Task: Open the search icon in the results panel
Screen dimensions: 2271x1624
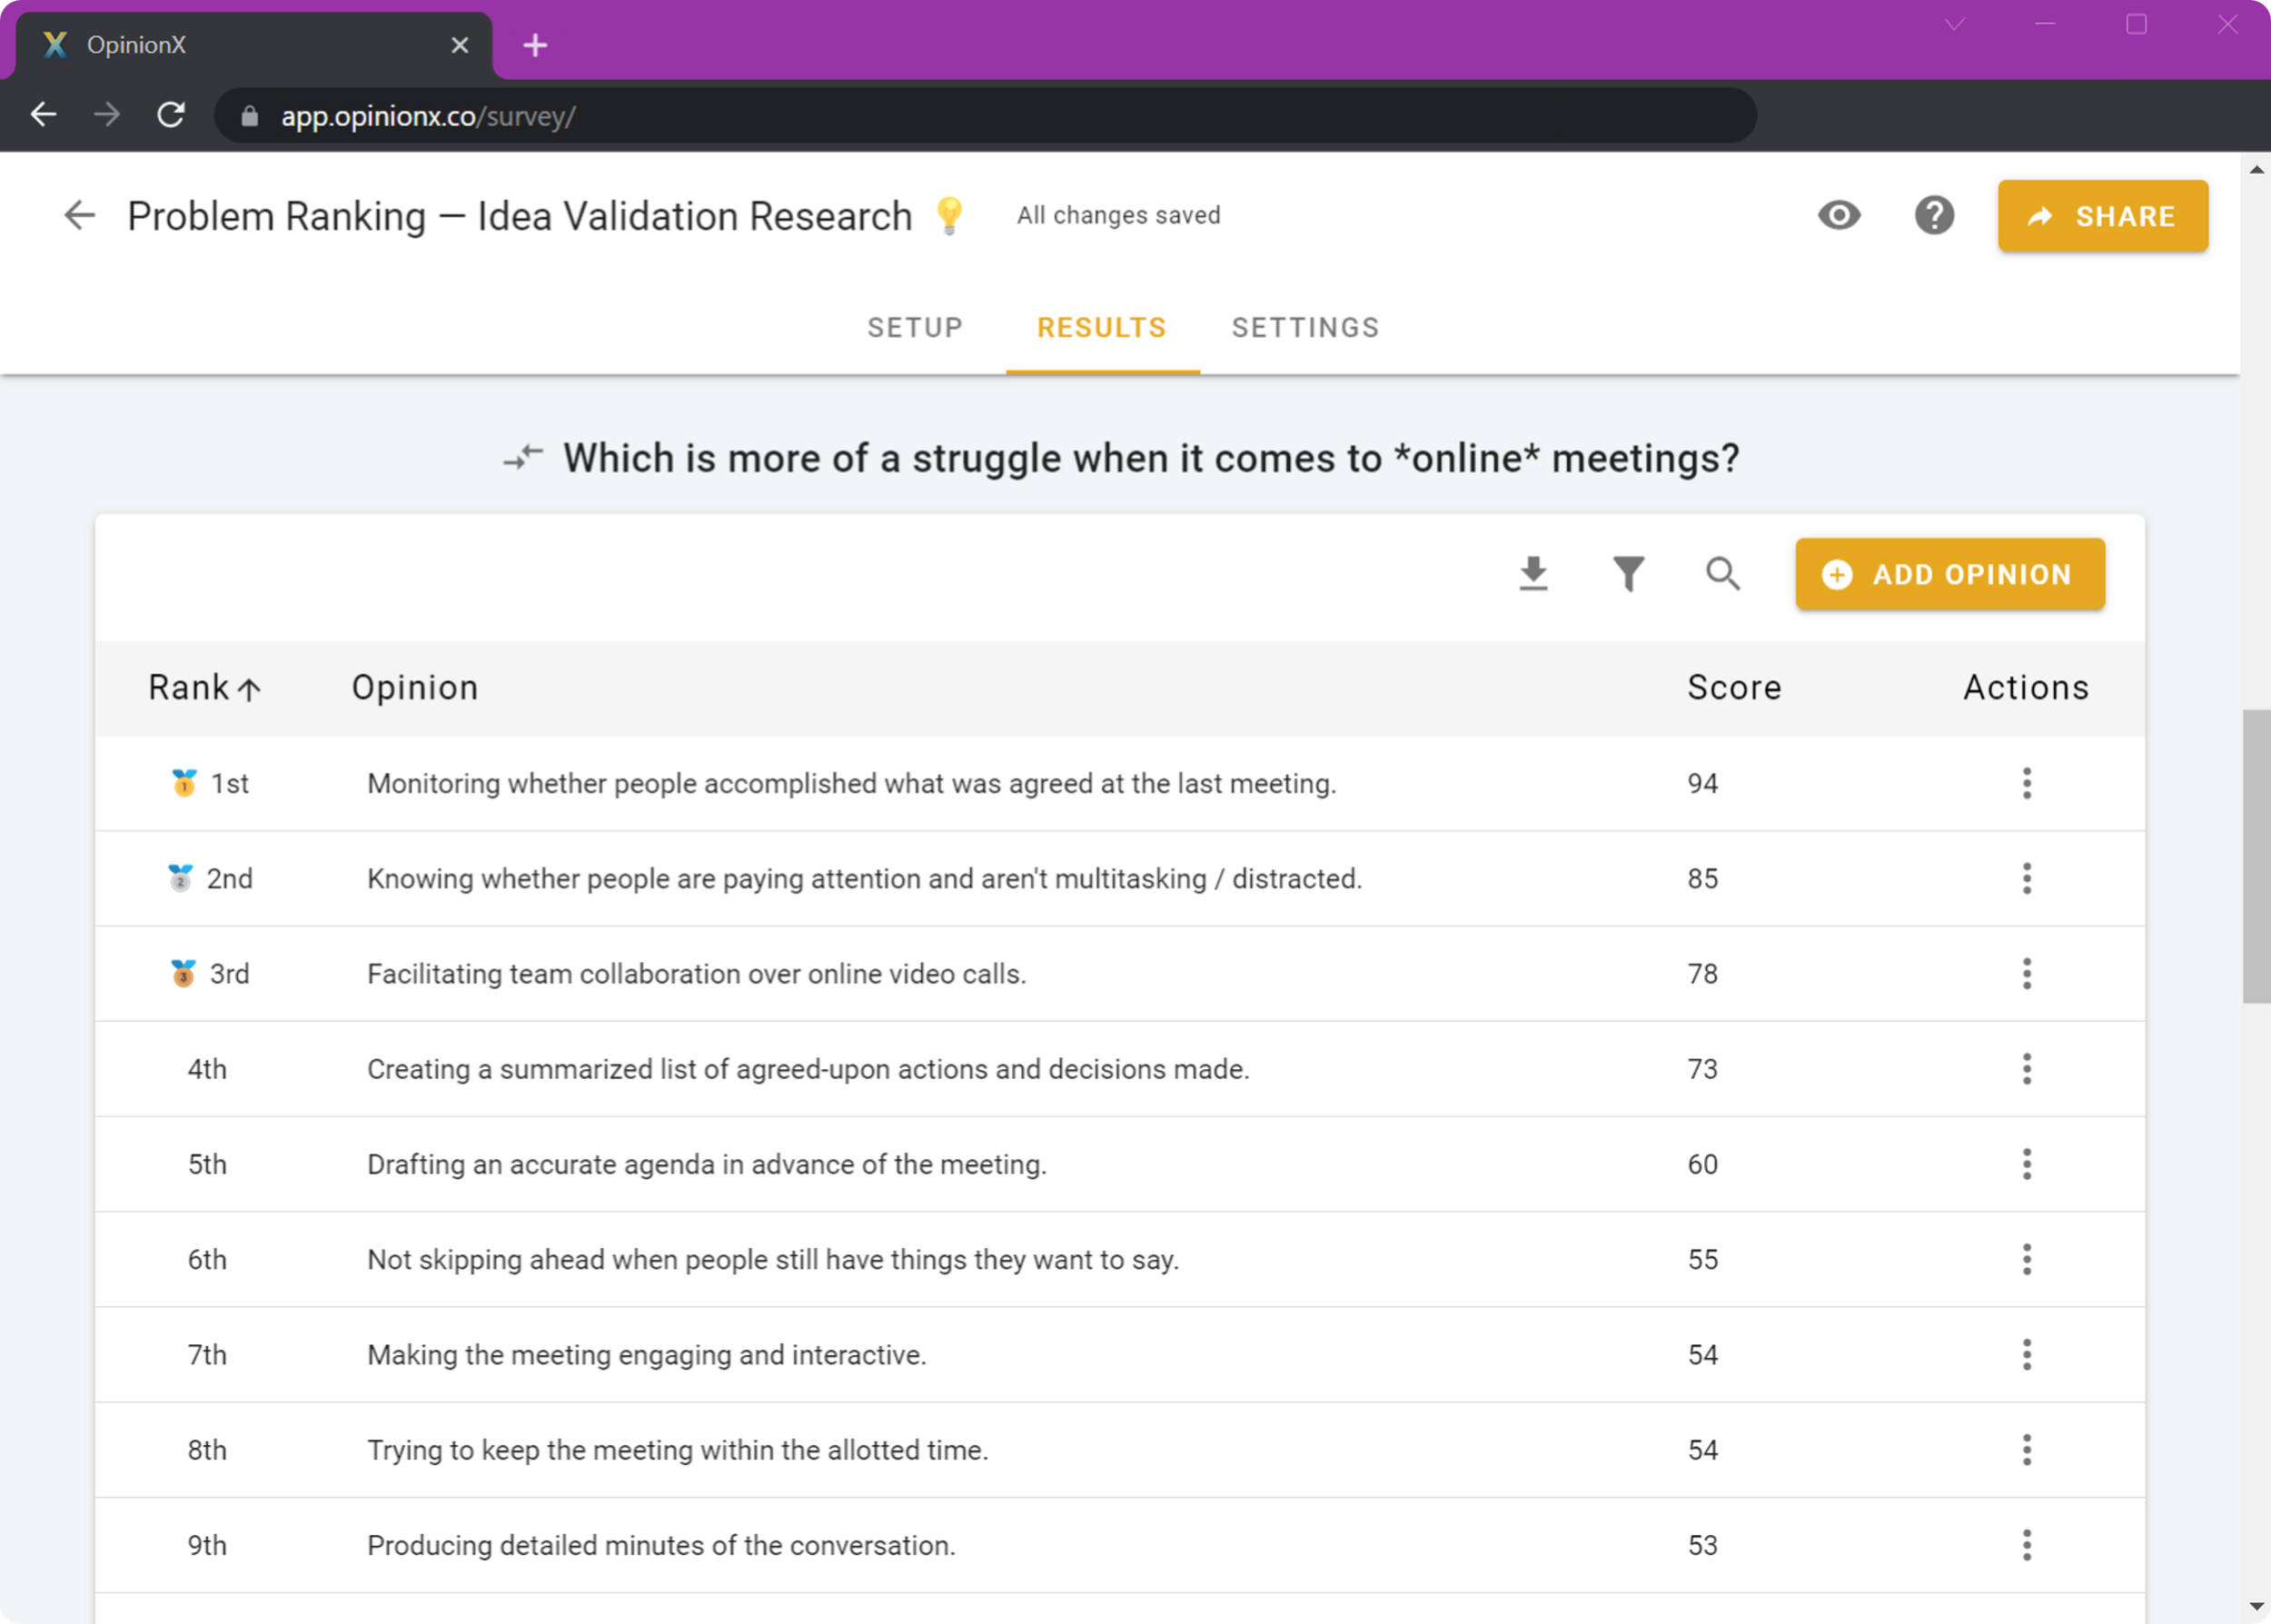Action: (1722, 574)
